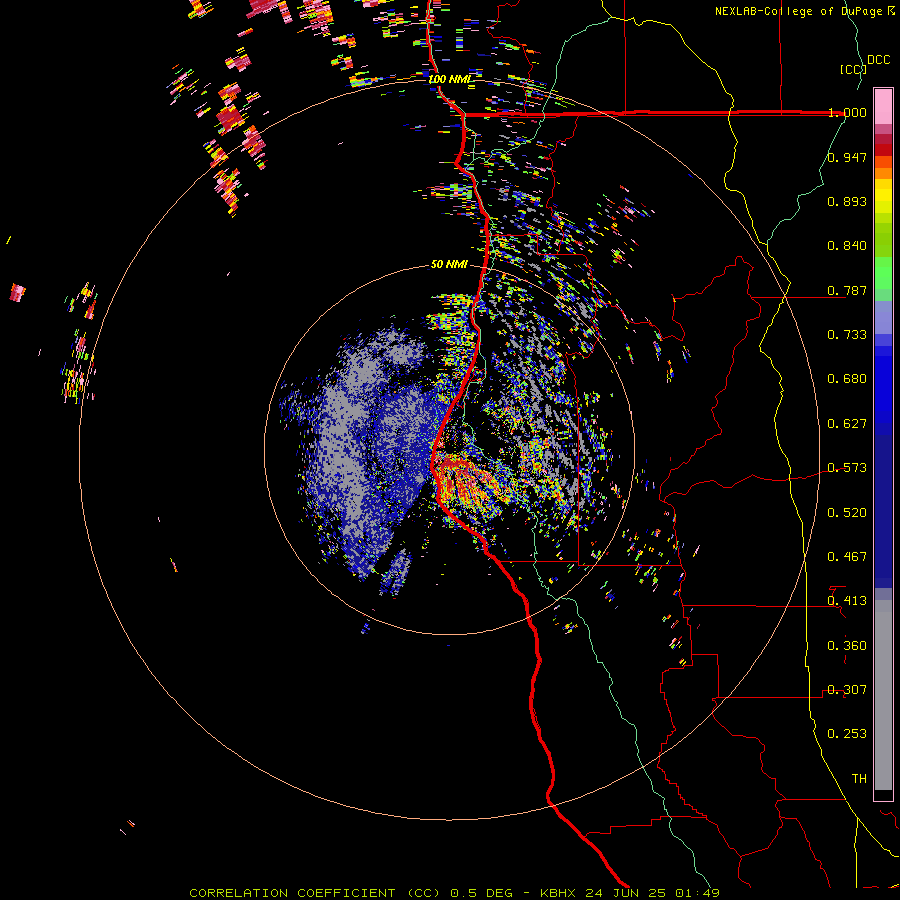This screenshot has width=900, height=900.
Task: Select the 0.893 scale value
Action: [x=847, y=201]
